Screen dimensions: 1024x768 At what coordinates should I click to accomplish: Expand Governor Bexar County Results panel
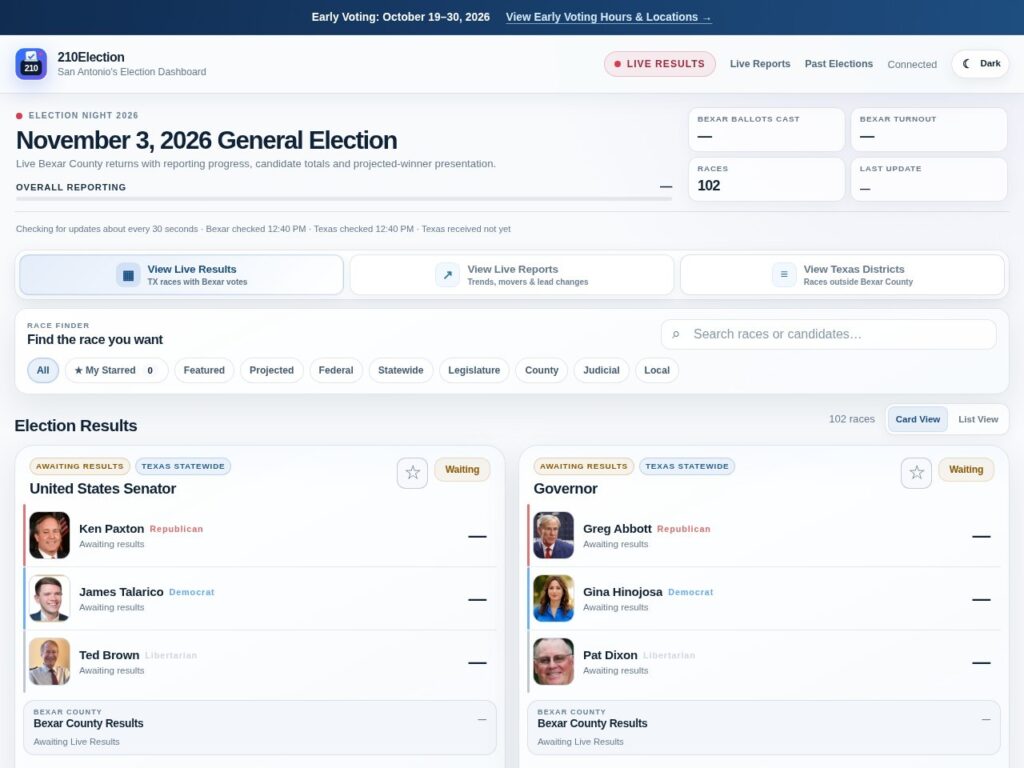tap(764, 728)
